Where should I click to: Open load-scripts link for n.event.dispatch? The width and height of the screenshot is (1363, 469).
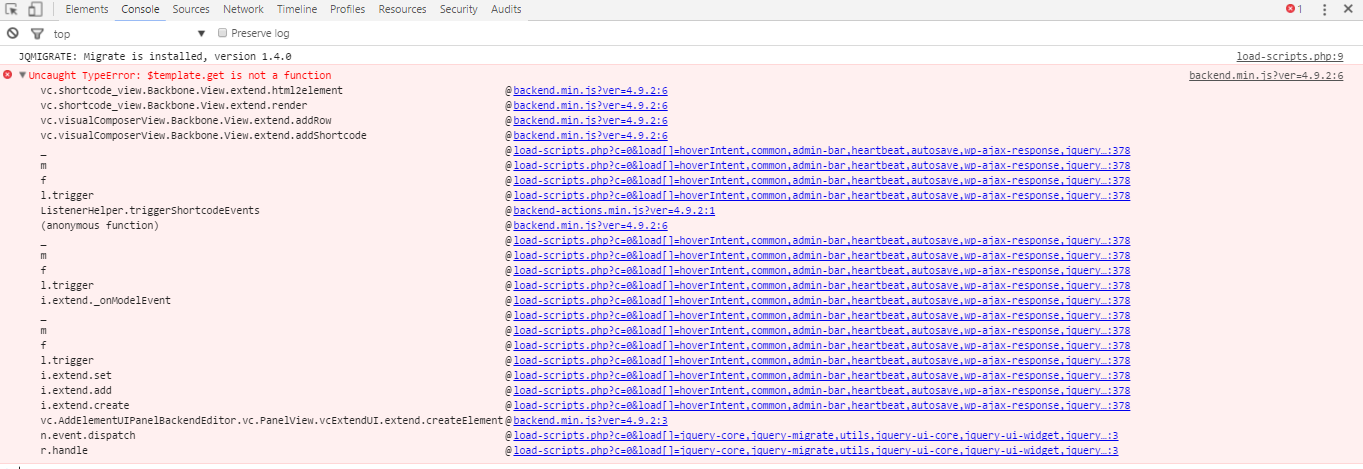click(815, 435)
